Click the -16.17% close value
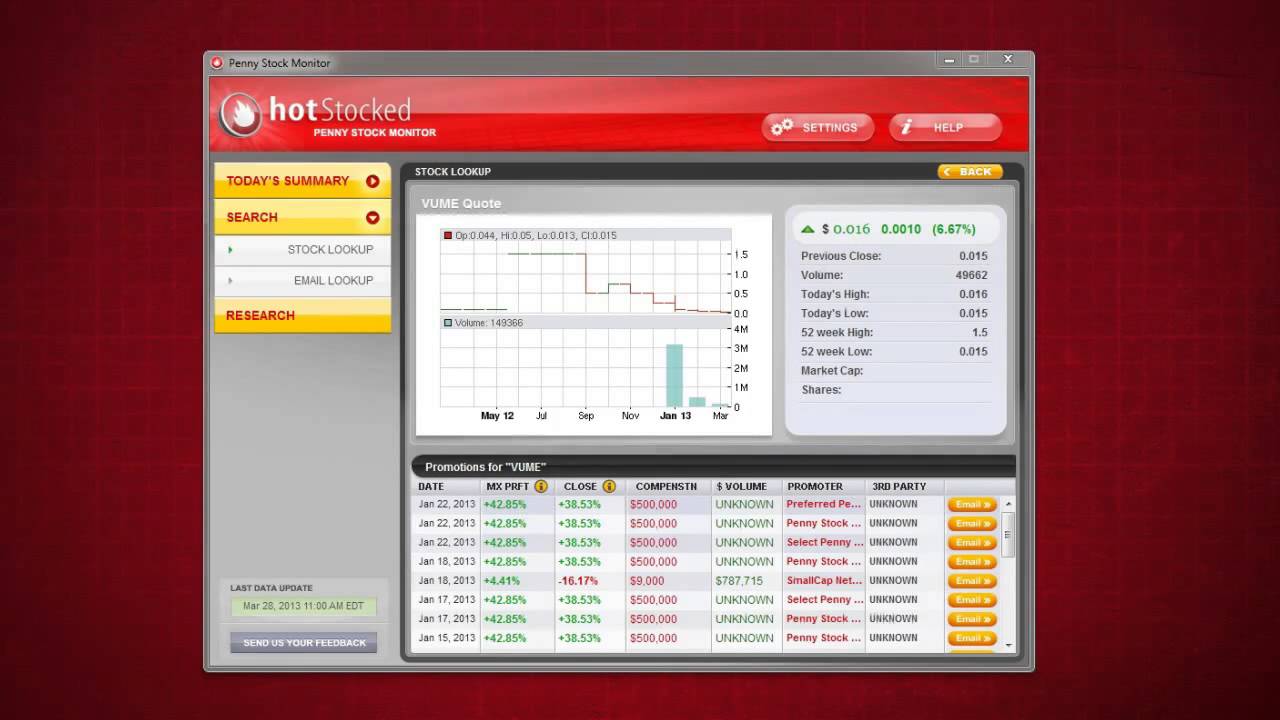 (x=578, y=581)
